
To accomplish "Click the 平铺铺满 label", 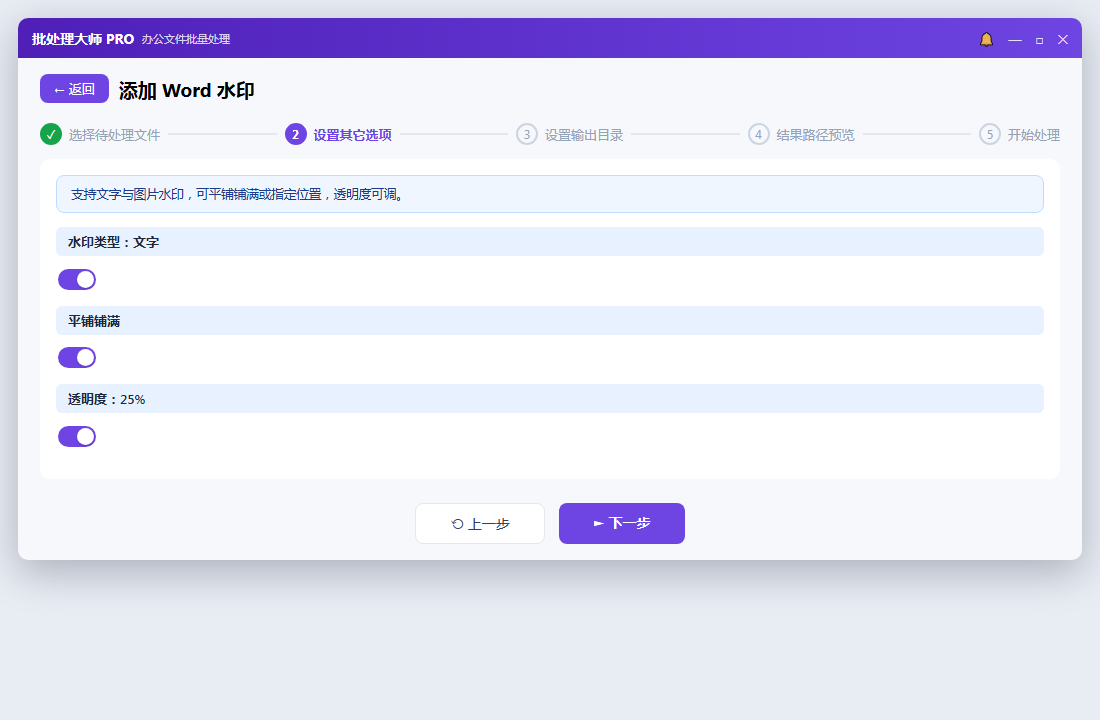I will click(x=94, y=321).
